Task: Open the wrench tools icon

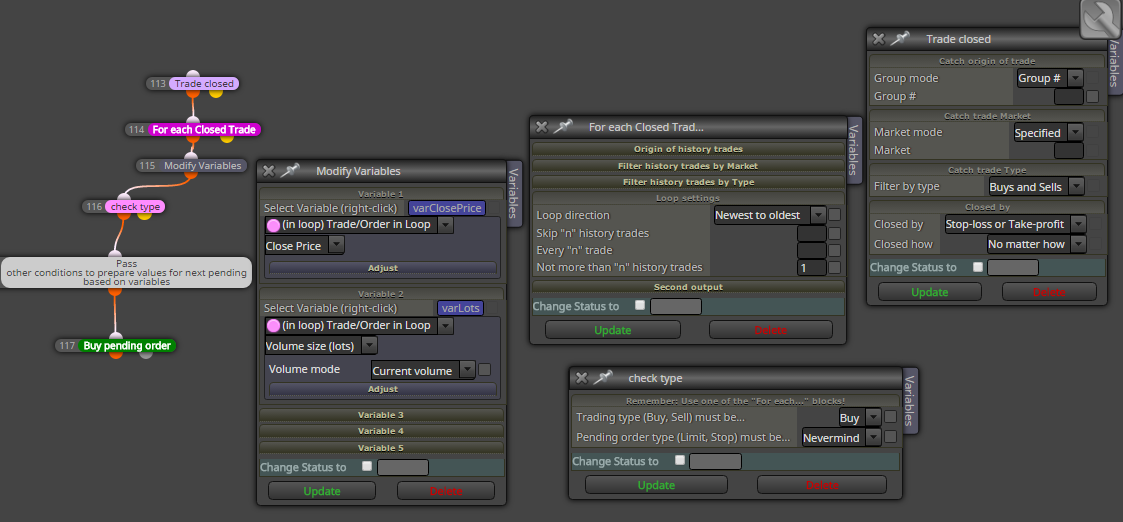Action: 1101,20
